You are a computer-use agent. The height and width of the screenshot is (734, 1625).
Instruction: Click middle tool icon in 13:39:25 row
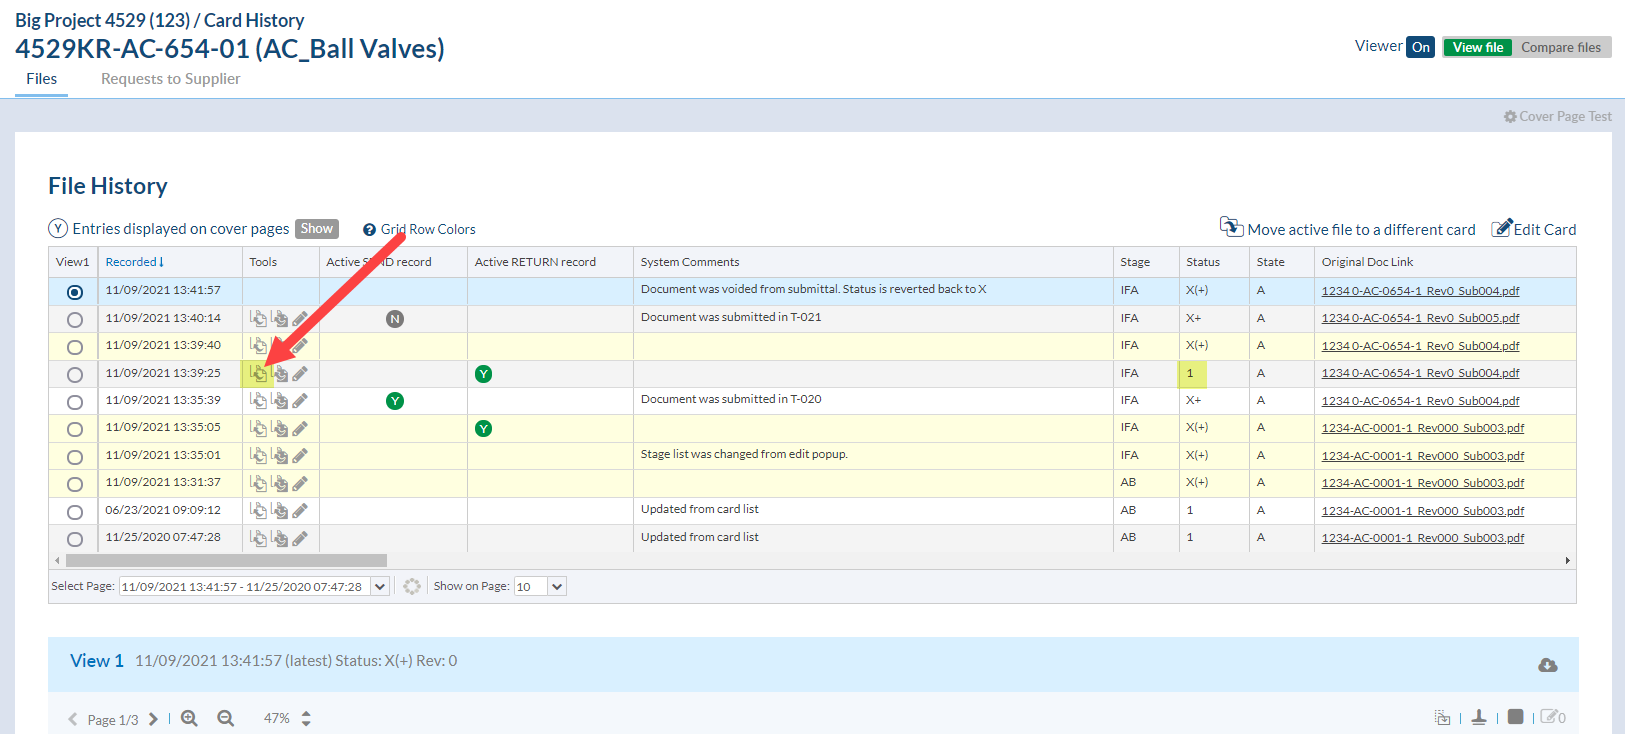[280, 373]
